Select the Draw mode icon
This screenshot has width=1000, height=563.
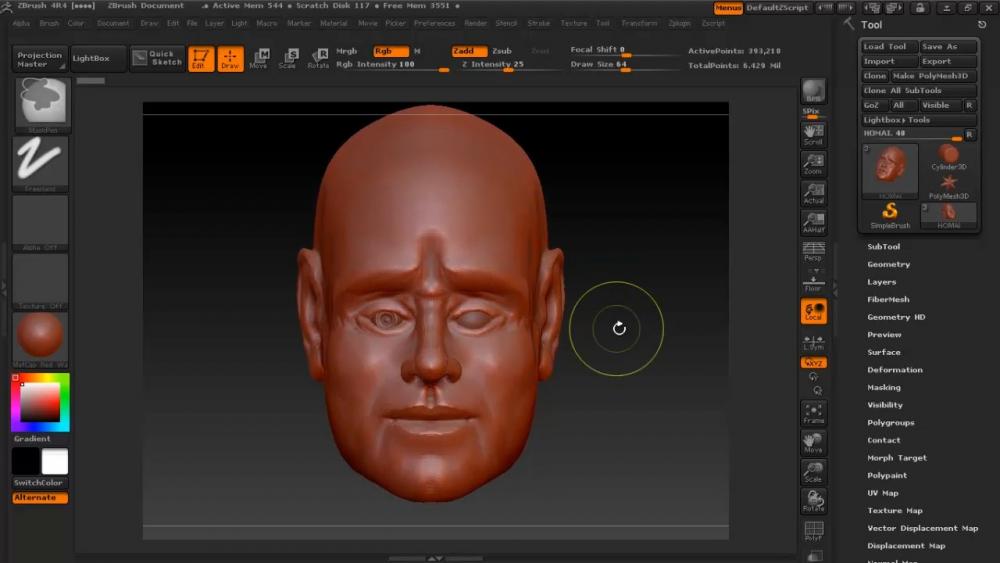[230, 59]
